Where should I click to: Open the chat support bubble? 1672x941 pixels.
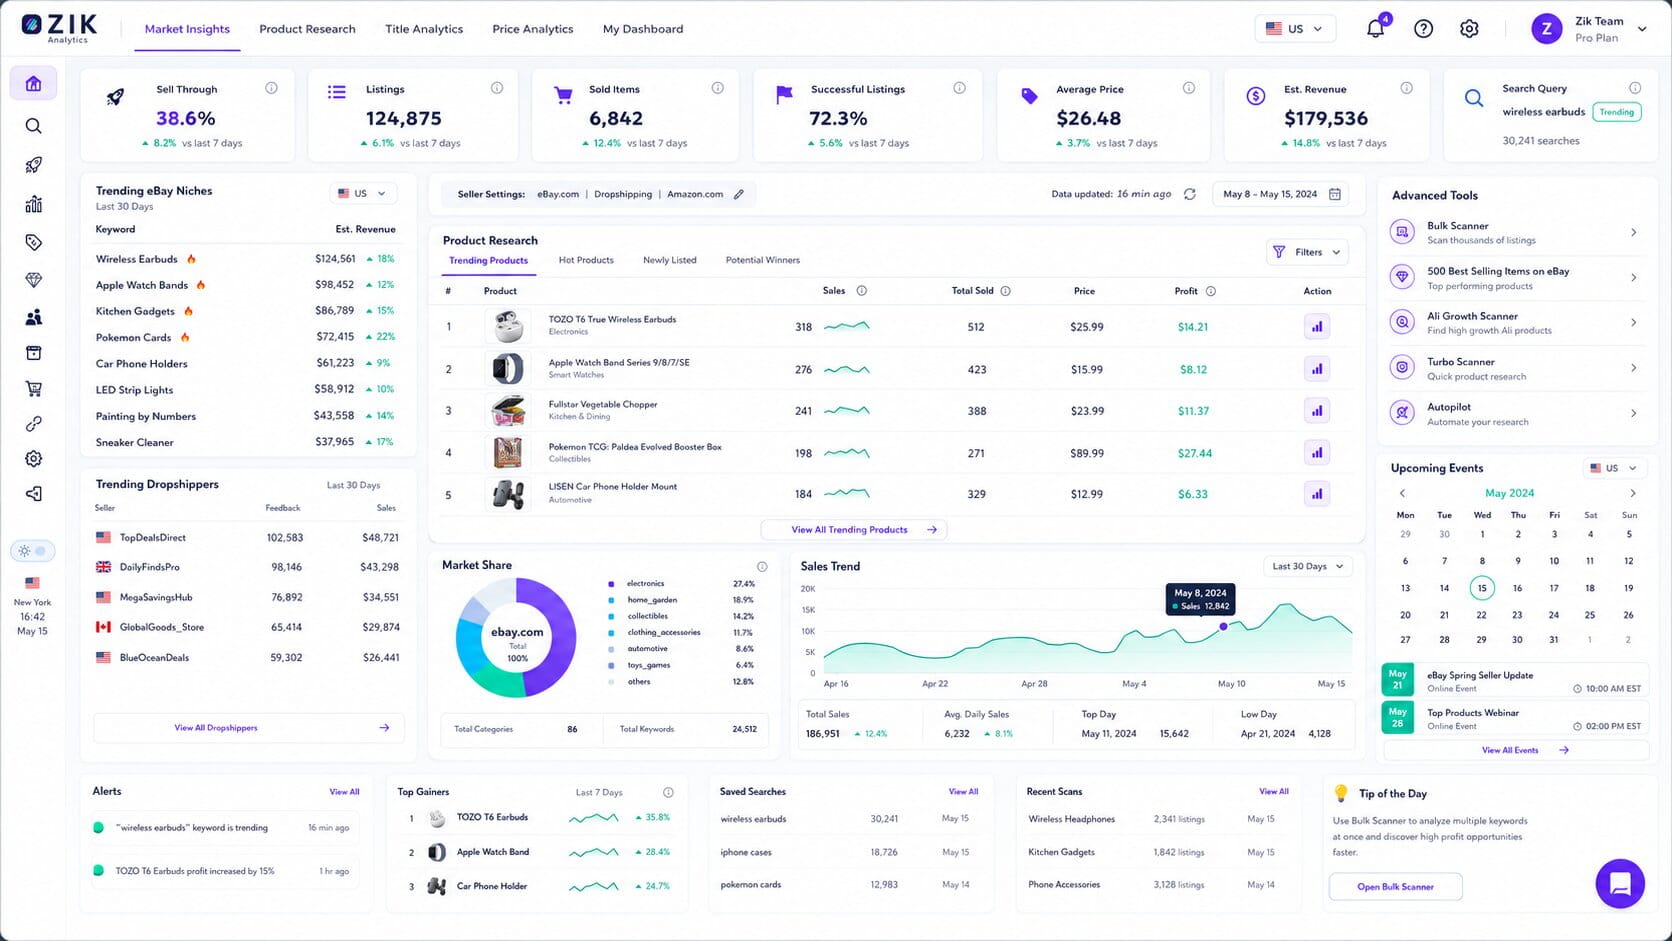tap(1620, 884)
